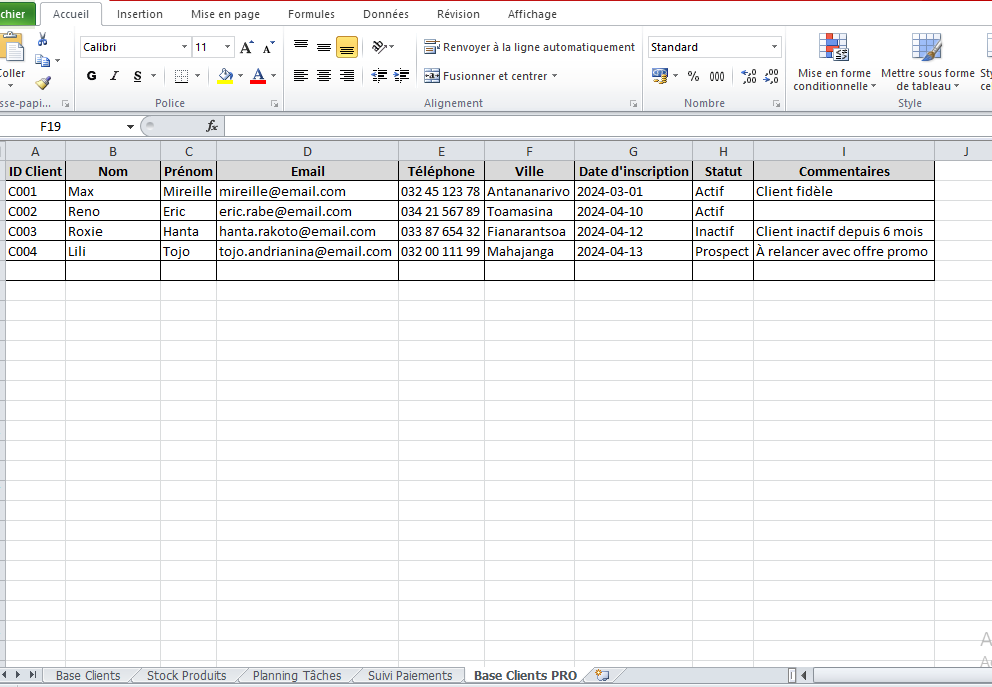The width and height of the screenshot is (992, 687).
Task: Insert a new worksheet tab
Action: click(x=602, y=676)
